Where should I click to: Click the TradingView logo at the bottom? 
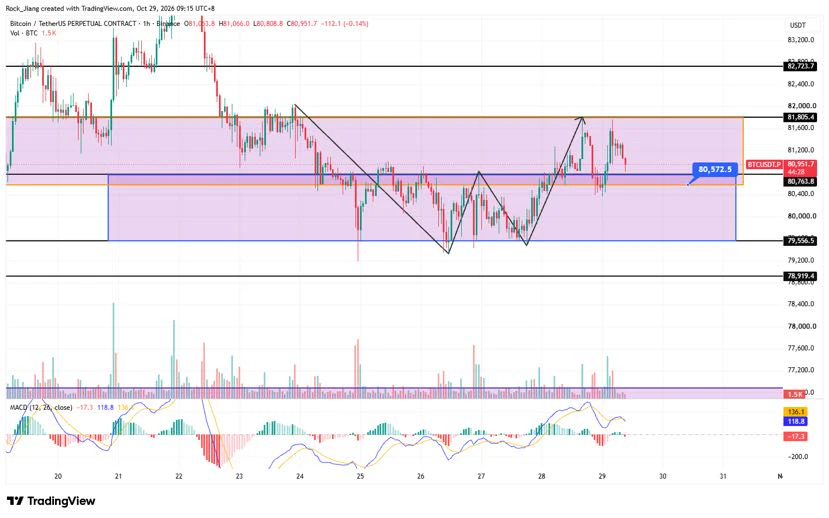[x=51, y=501]
